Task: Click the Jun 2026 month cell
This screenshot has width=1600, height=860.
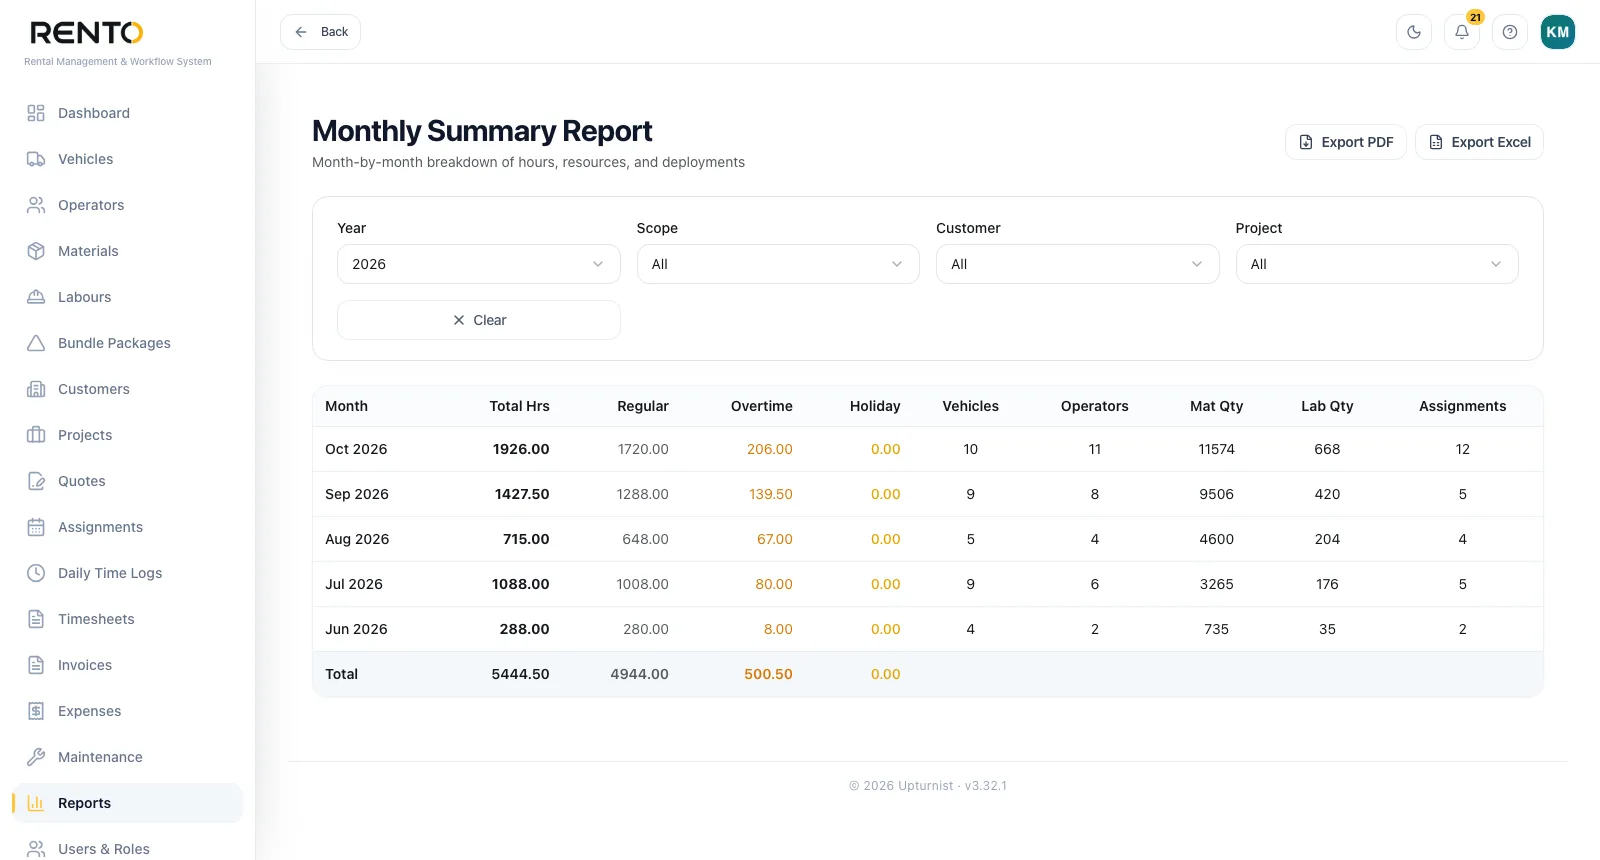Action: [356, 629]
